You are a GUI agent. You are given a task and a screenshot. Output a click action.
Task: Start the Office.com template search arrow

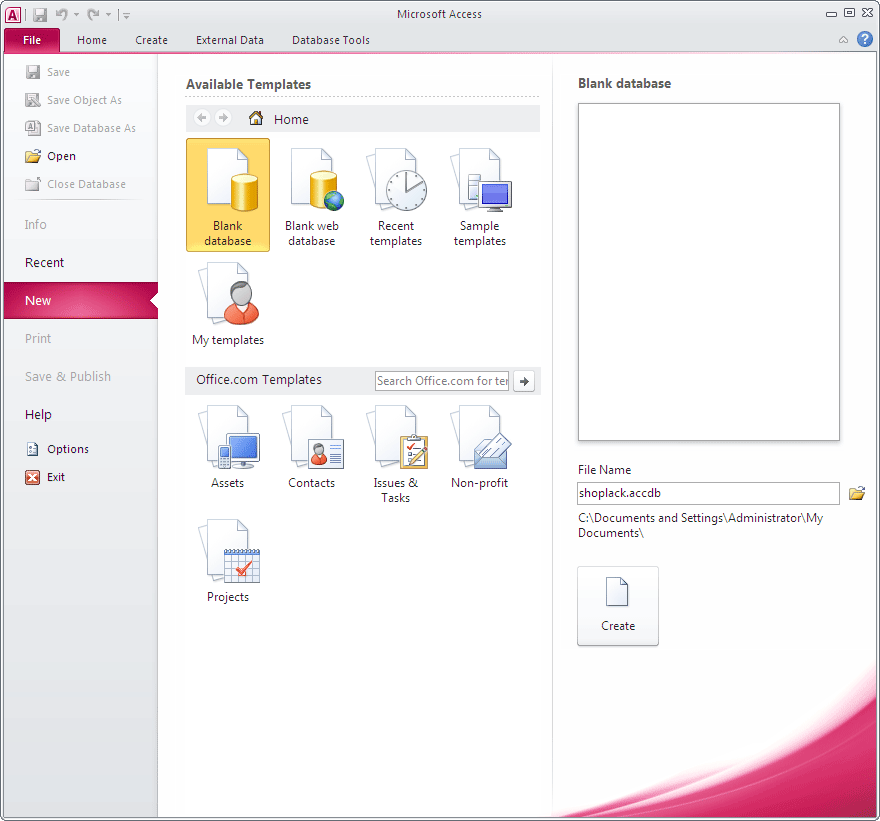pos(524,381)
